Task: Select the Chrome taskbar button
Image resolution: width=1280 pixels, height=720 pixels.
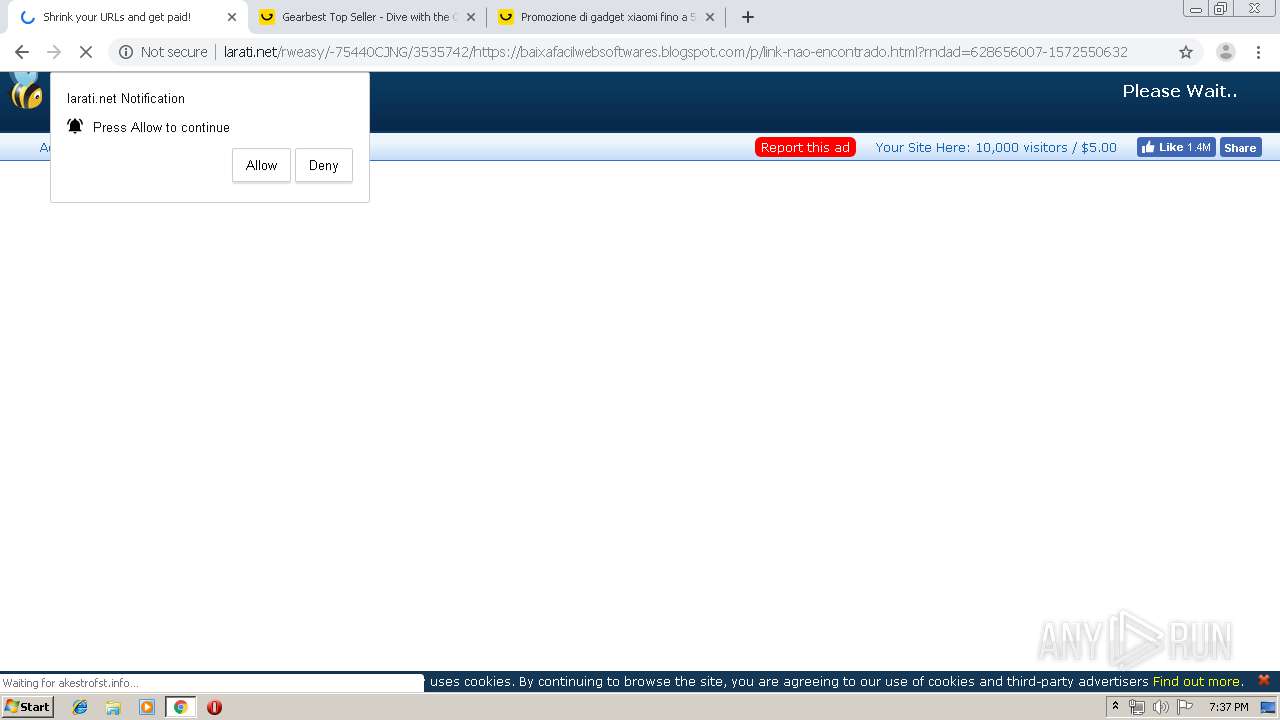Action: [x=180, y=707]
